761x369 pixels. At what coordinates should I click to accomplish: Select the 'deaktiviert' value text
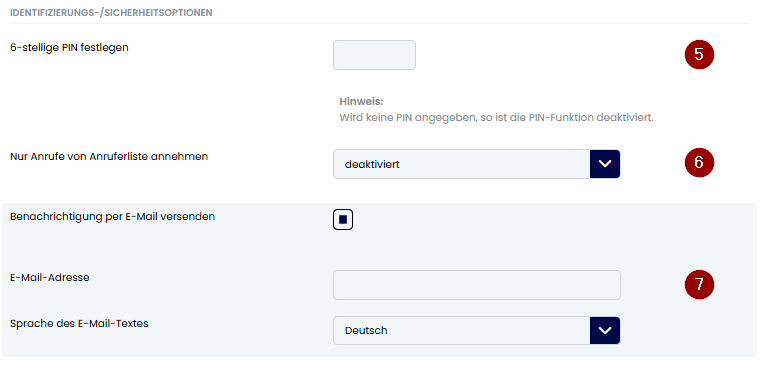[372, 165]
